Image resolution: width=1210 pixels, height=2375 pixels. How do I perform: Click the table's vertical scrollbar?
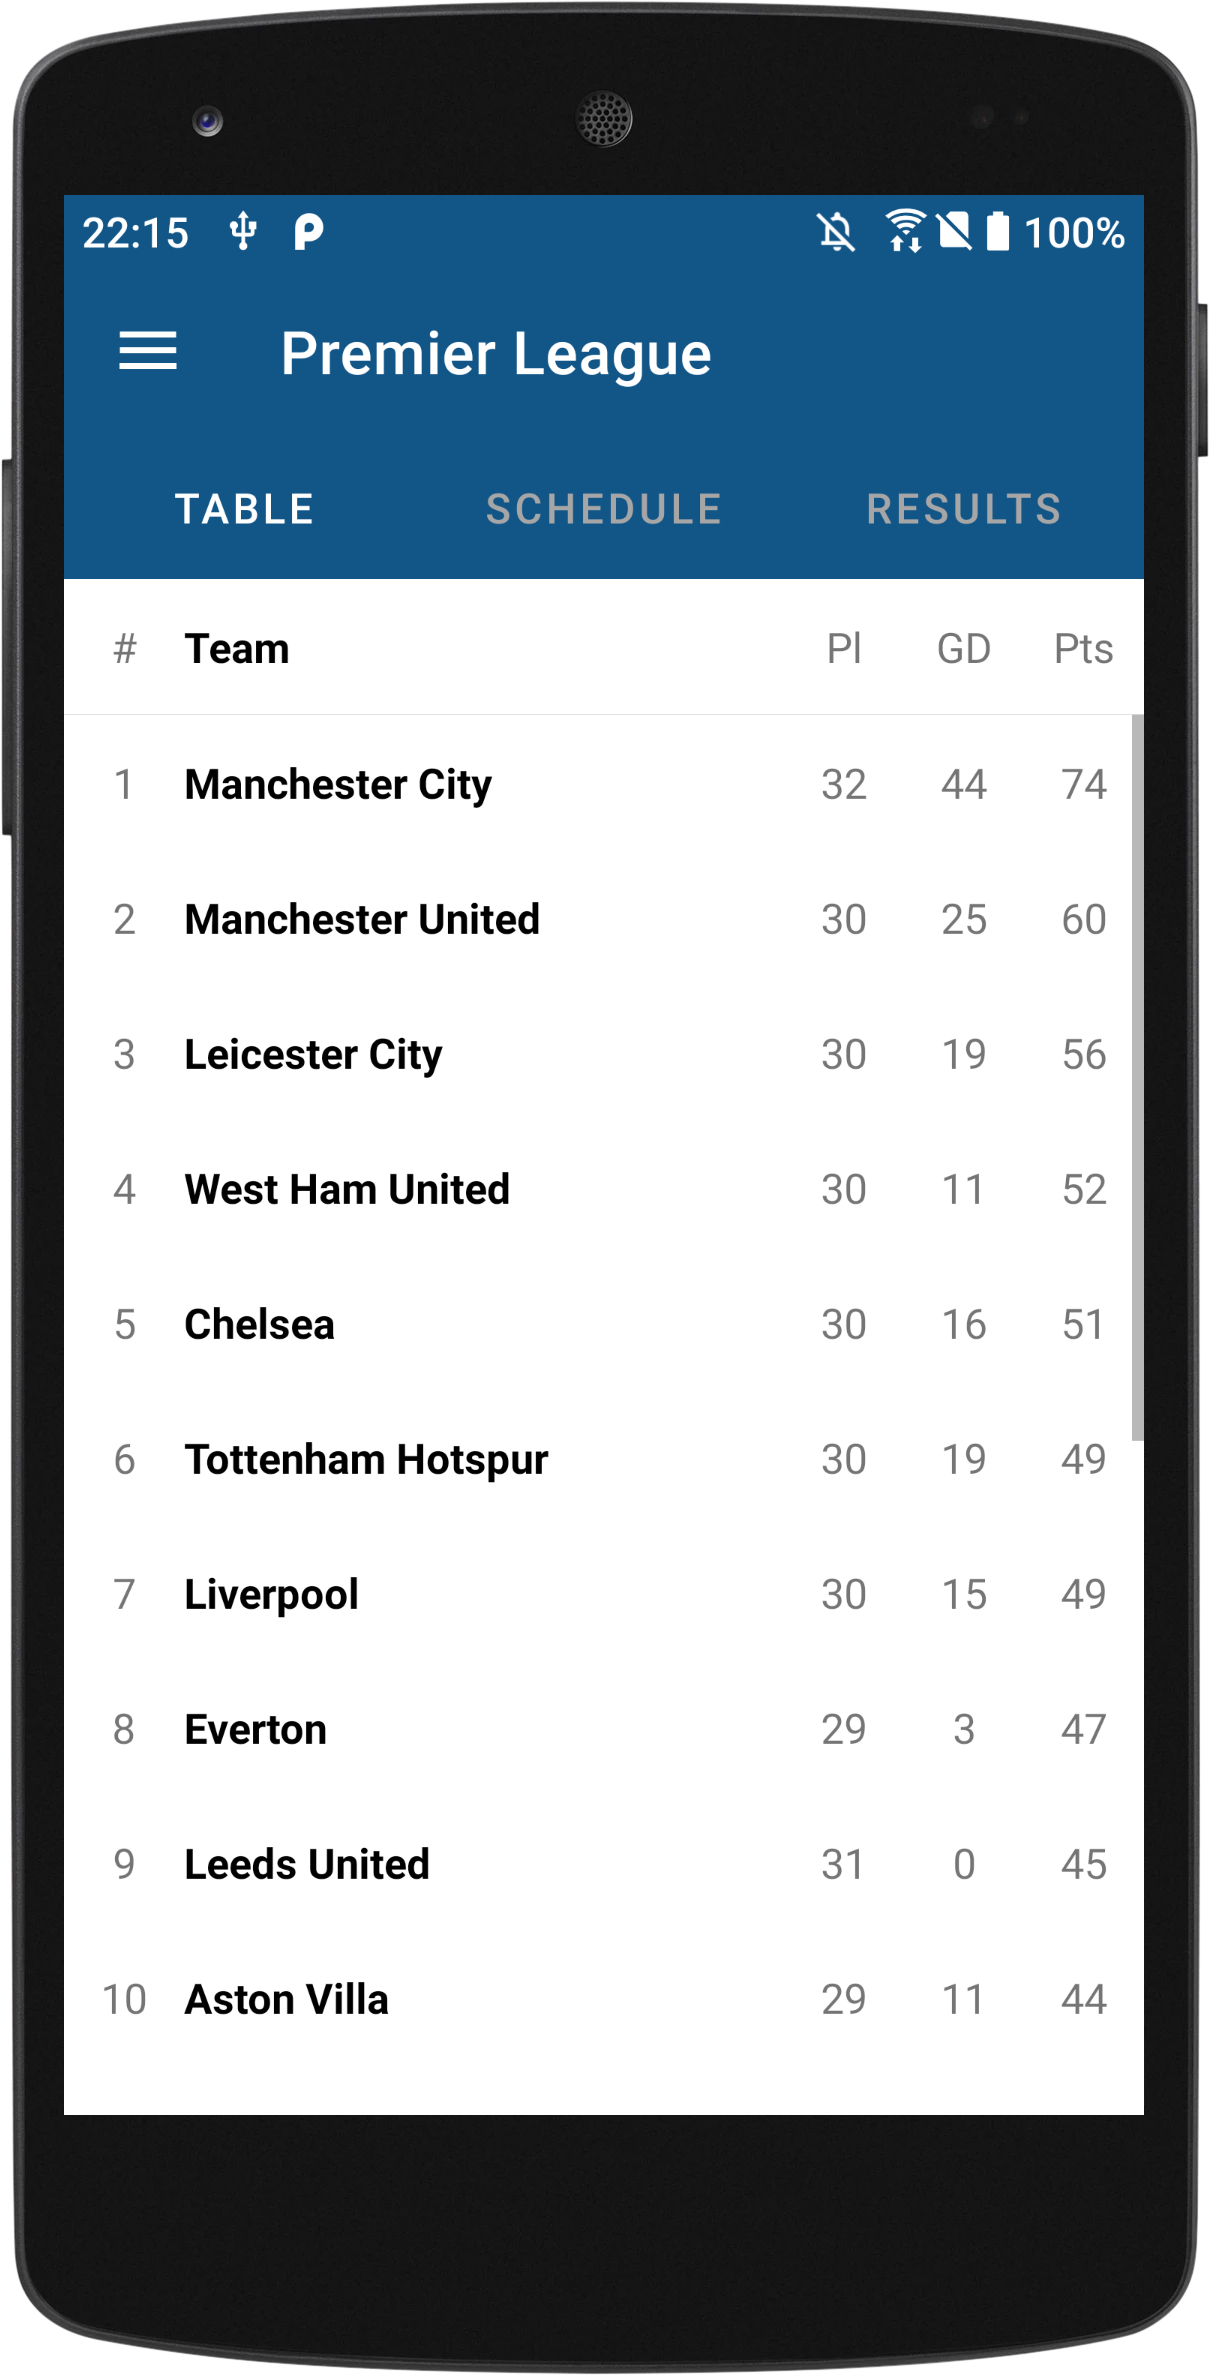click(1137, 1078)
